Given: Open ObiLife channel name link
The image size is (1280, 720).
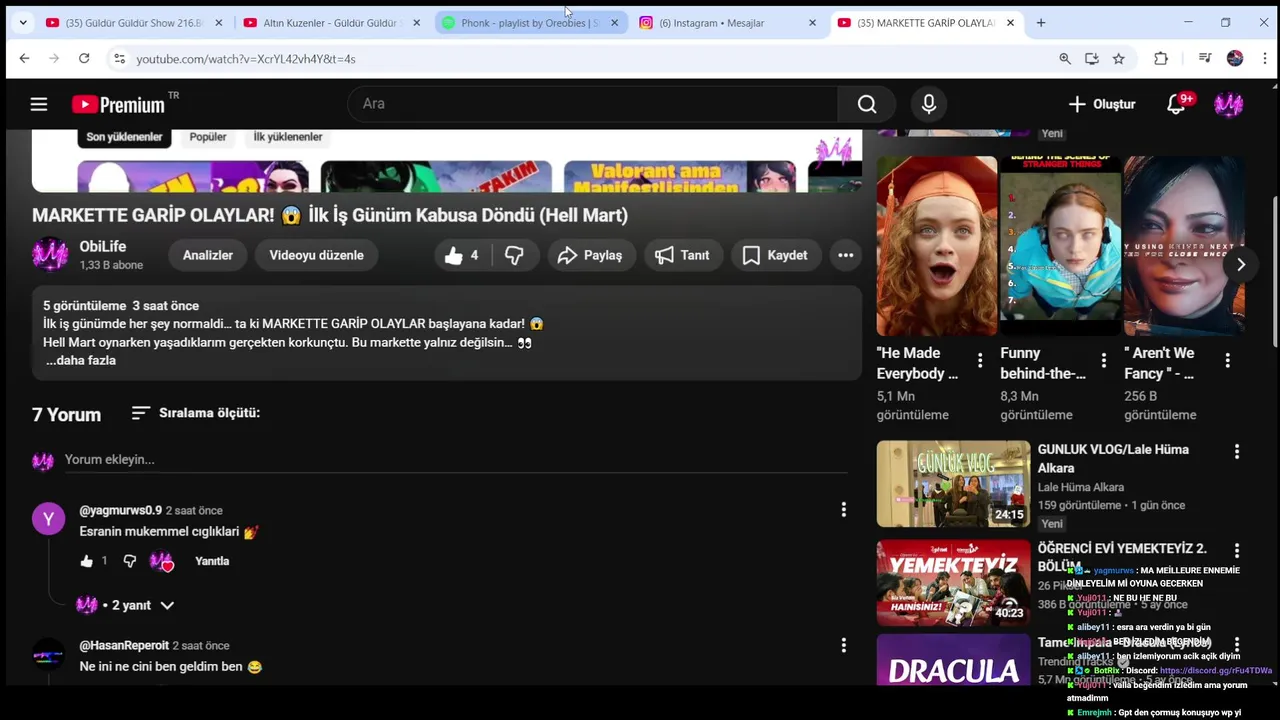Looking at the screenshot, I should point(103,246).
